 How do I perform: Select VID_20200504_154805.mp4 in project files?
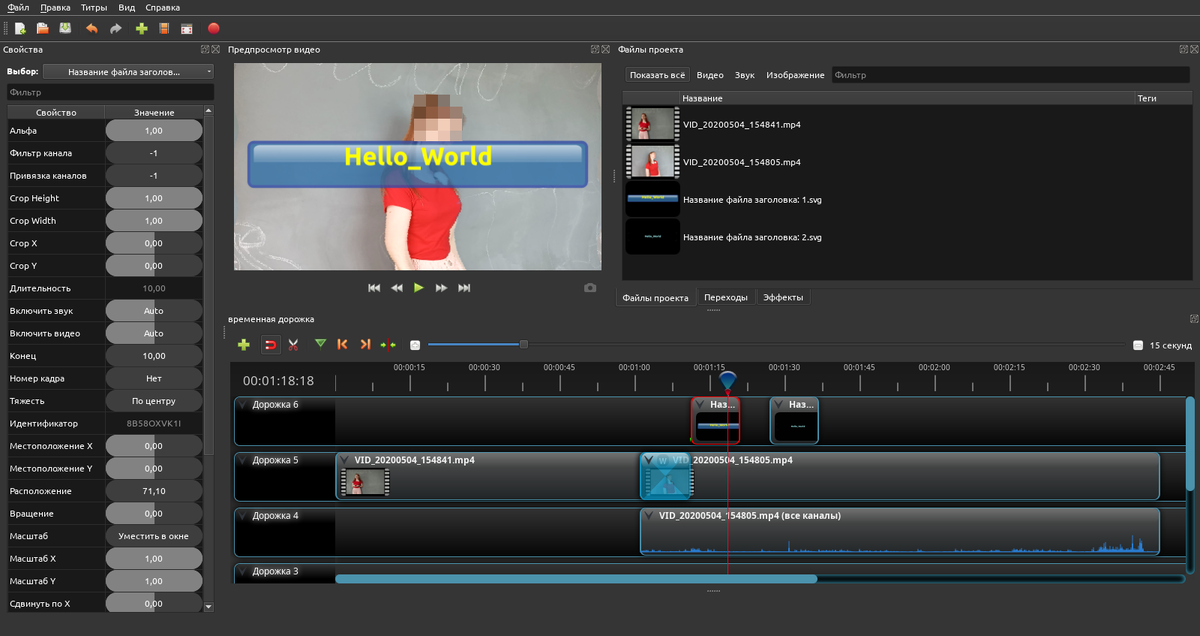pyautogui.click(x=741, y=162)
